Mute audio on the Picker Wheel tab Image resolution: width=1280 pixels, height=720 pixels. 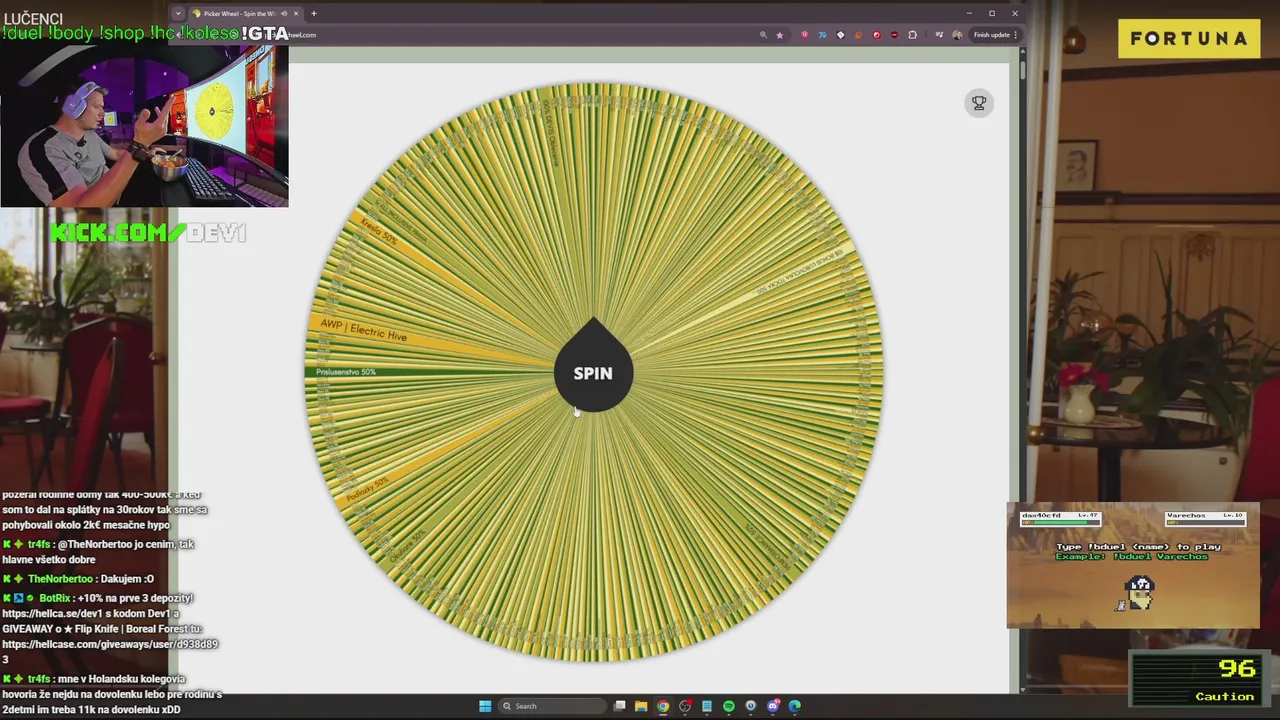tap(284, 13)
